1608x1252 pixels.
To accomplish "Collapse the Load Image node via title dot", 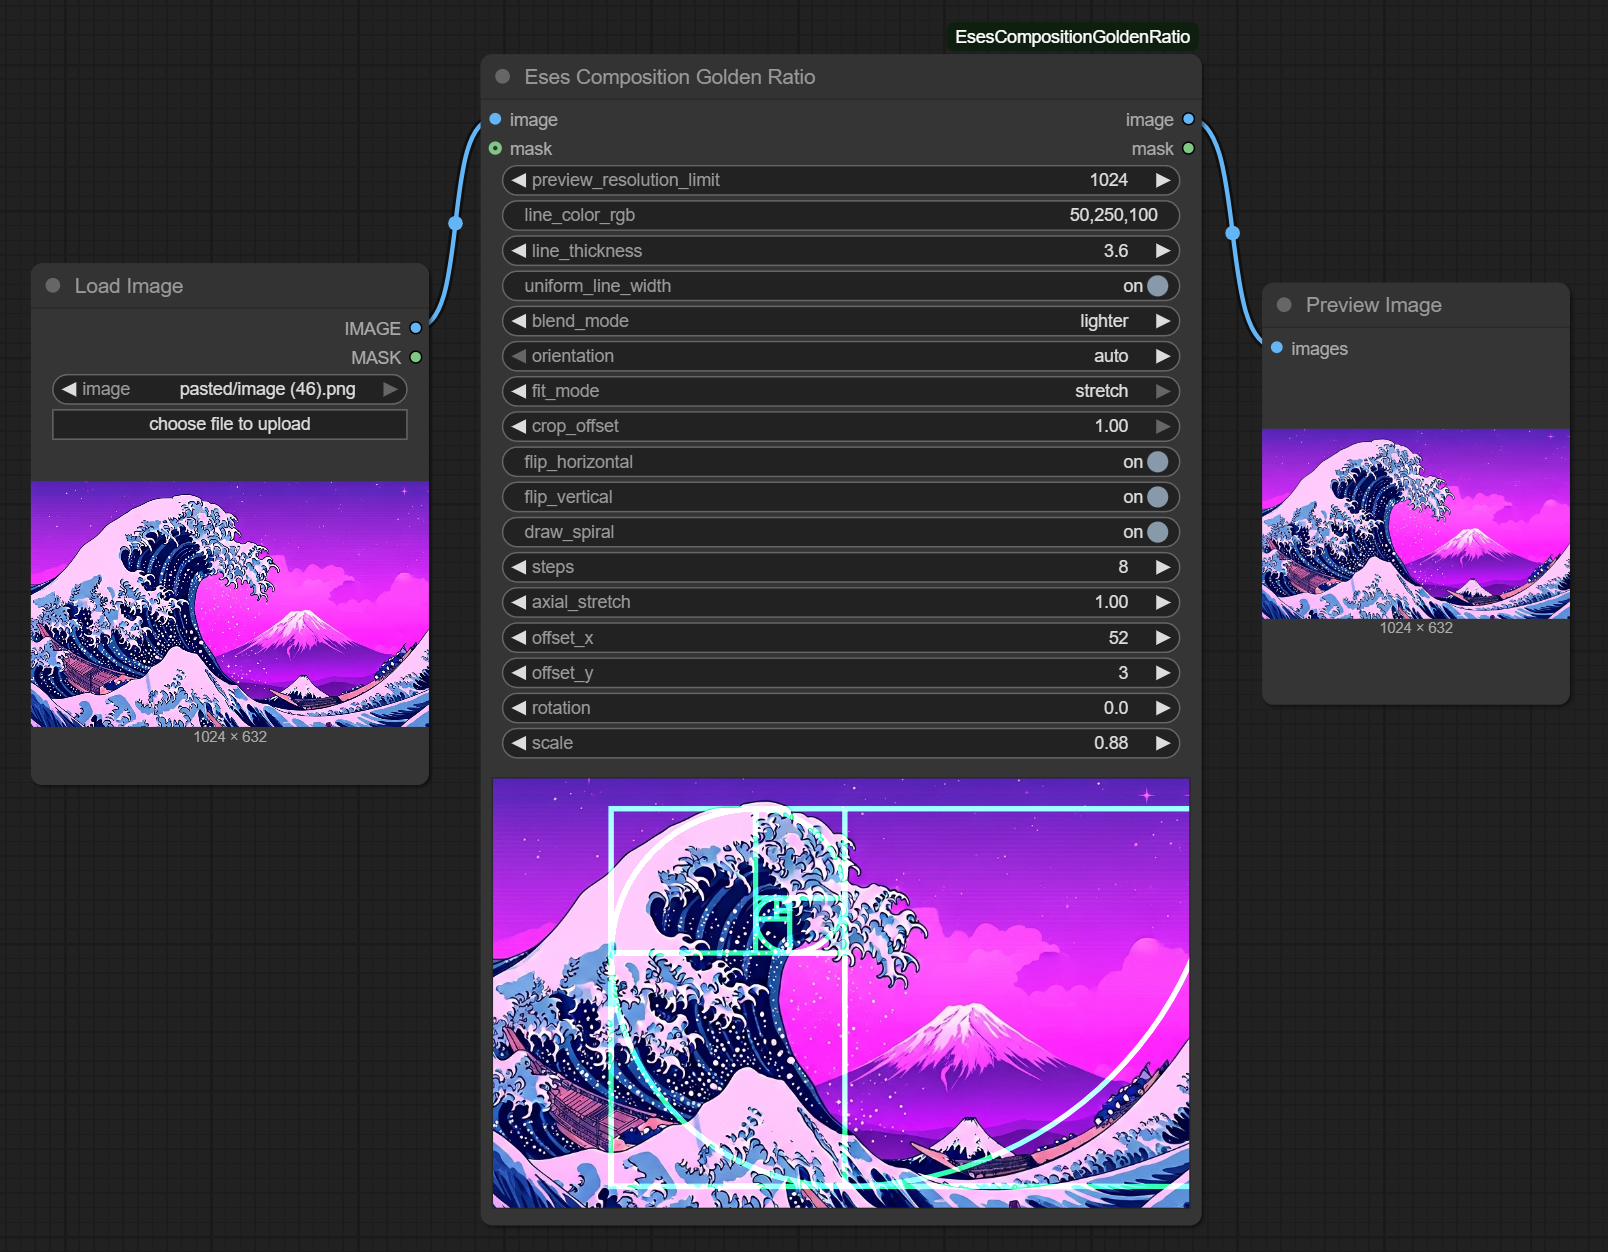I will (53, 285).
